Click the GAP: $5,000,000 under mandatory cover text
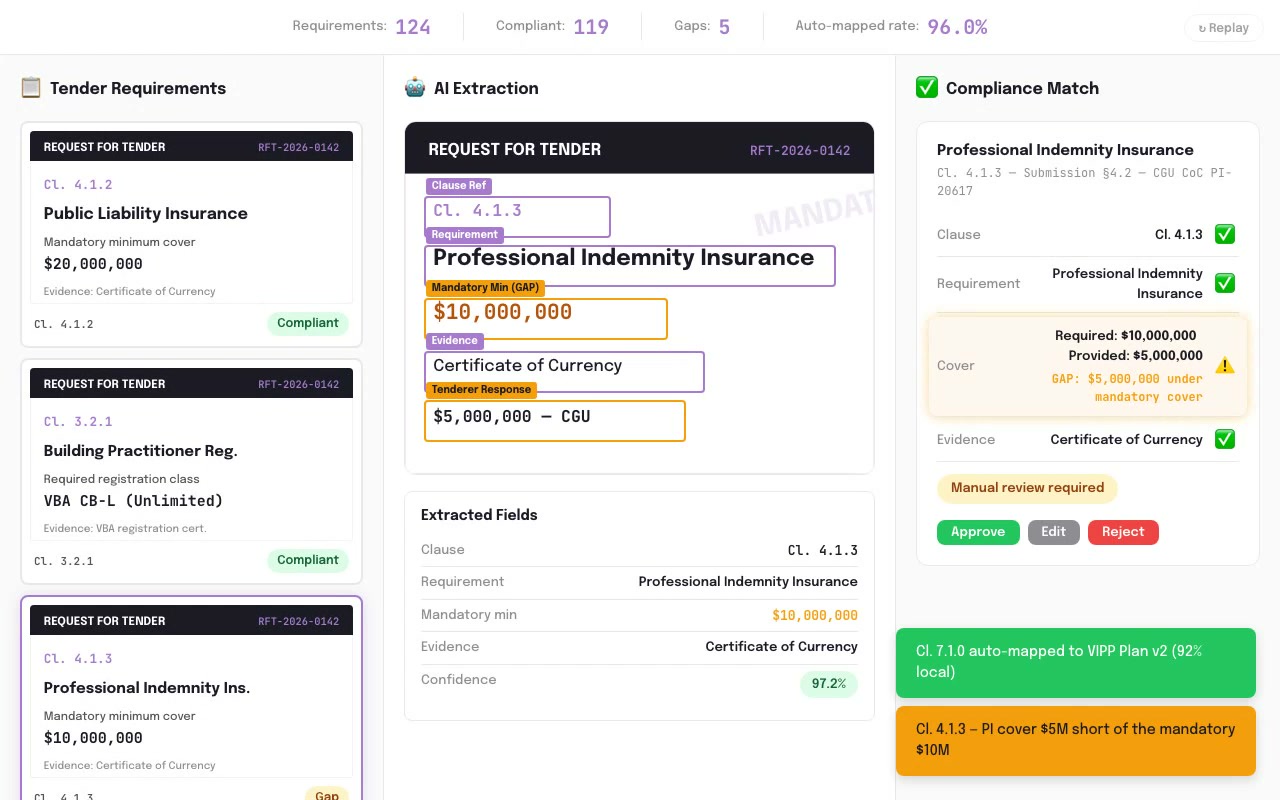Viewport: 1280px width, 800px height. pos(1127,388)
